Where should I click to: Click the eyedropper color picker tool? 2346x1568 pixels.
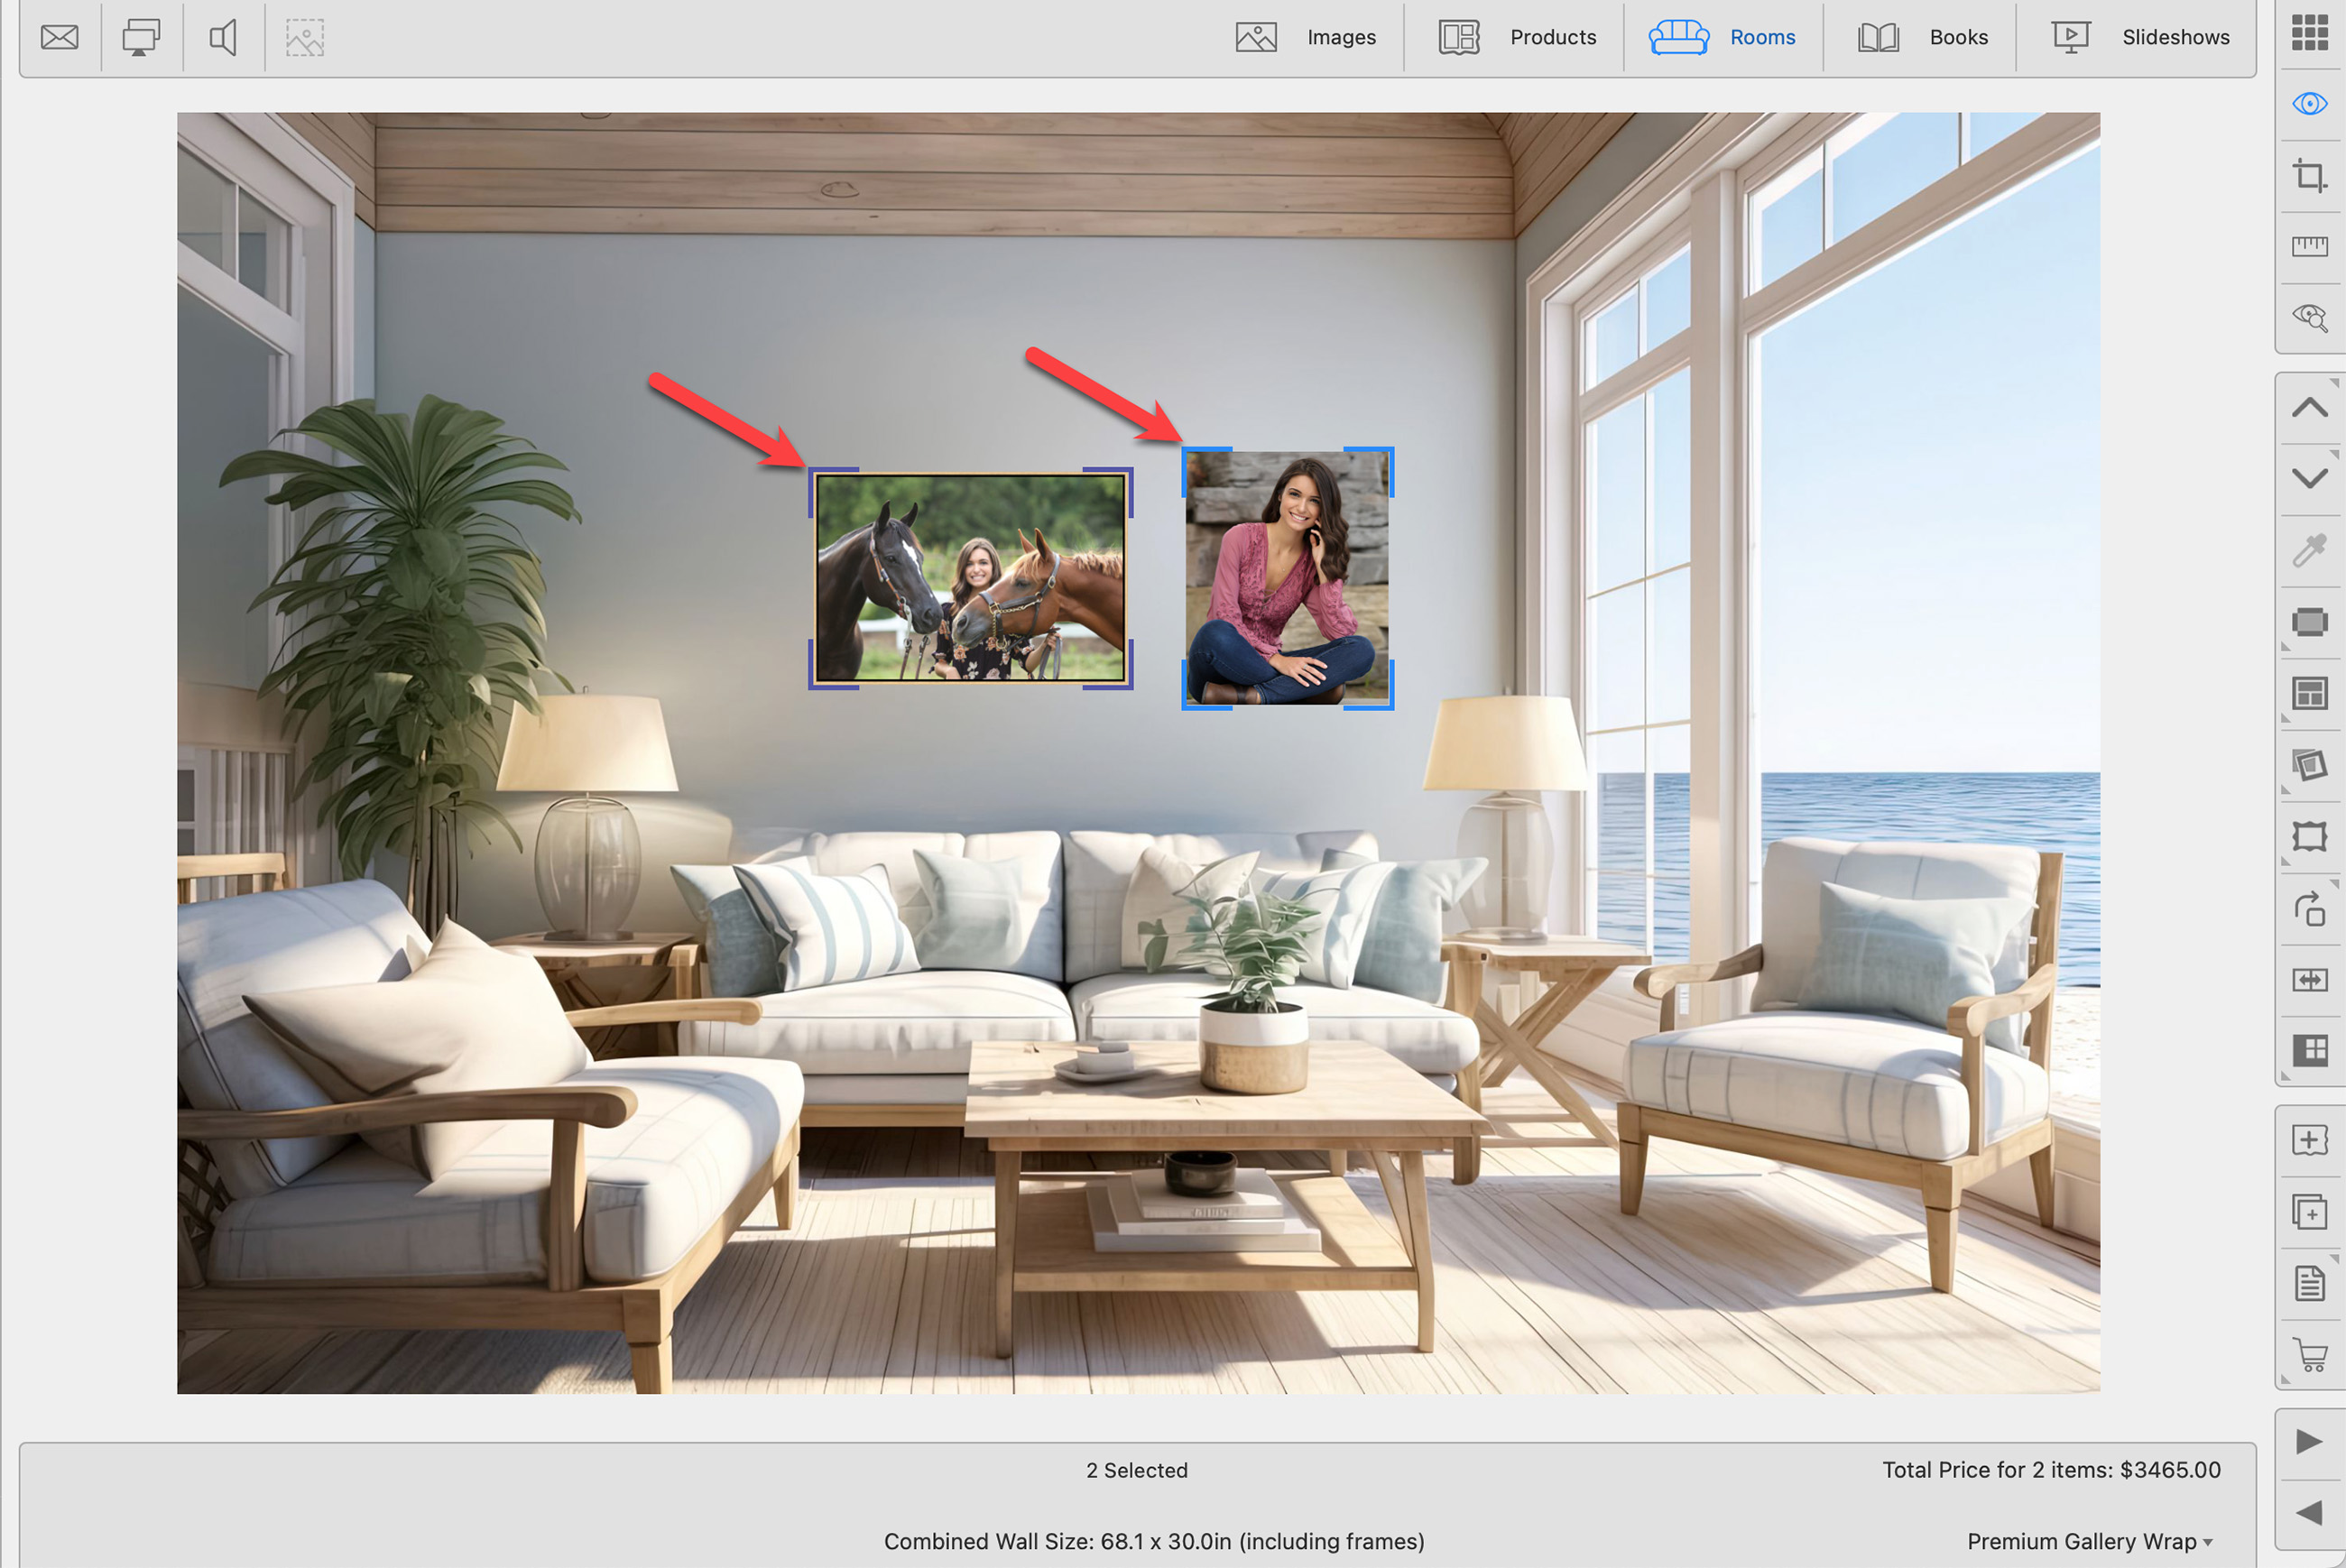(2309, 550)
